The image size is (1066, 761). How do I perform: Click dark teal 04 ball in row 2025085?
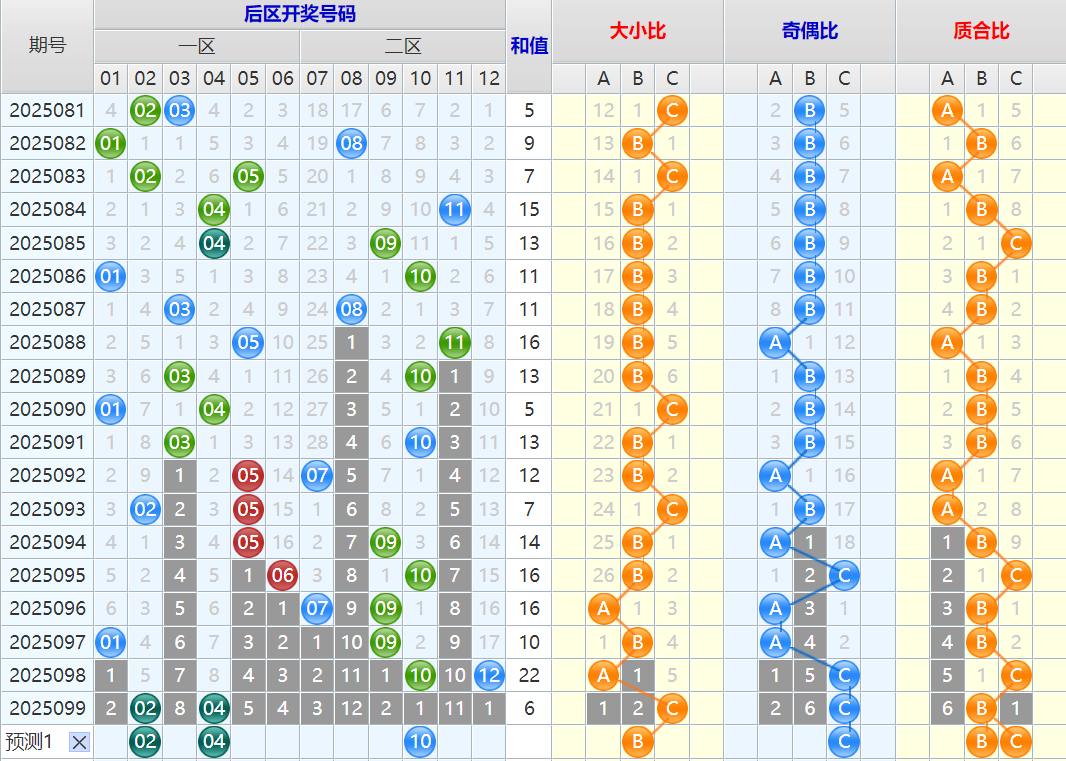214,243
